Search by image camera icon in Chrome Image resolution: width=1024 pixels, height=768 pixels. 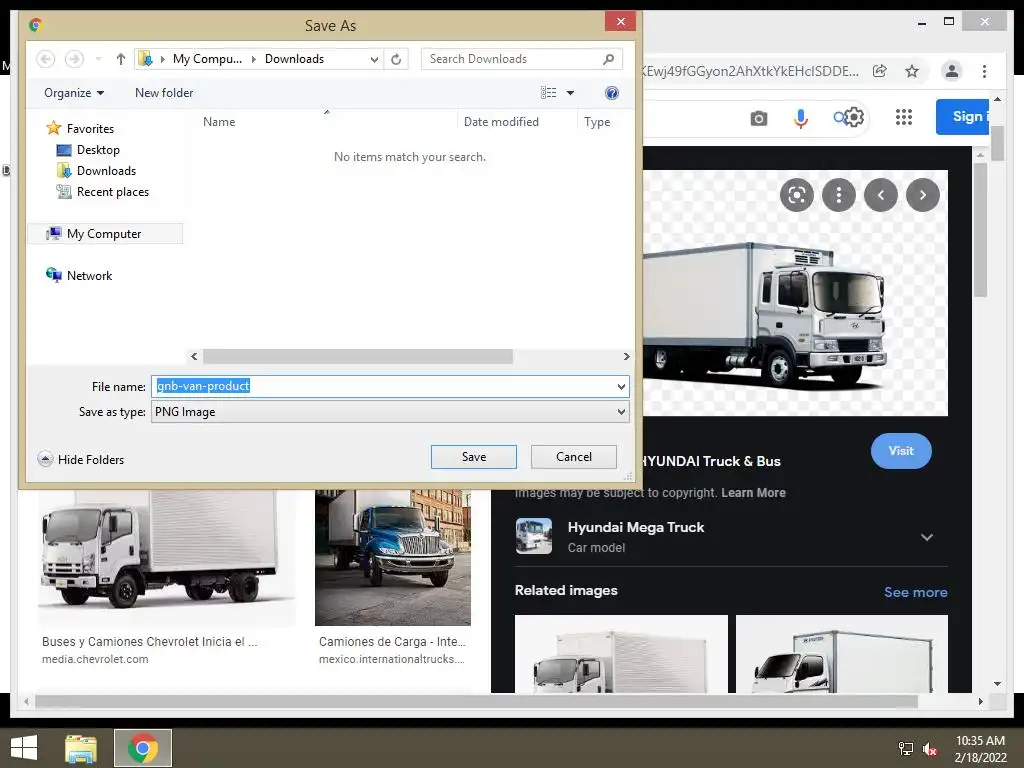tap(758, 118)
